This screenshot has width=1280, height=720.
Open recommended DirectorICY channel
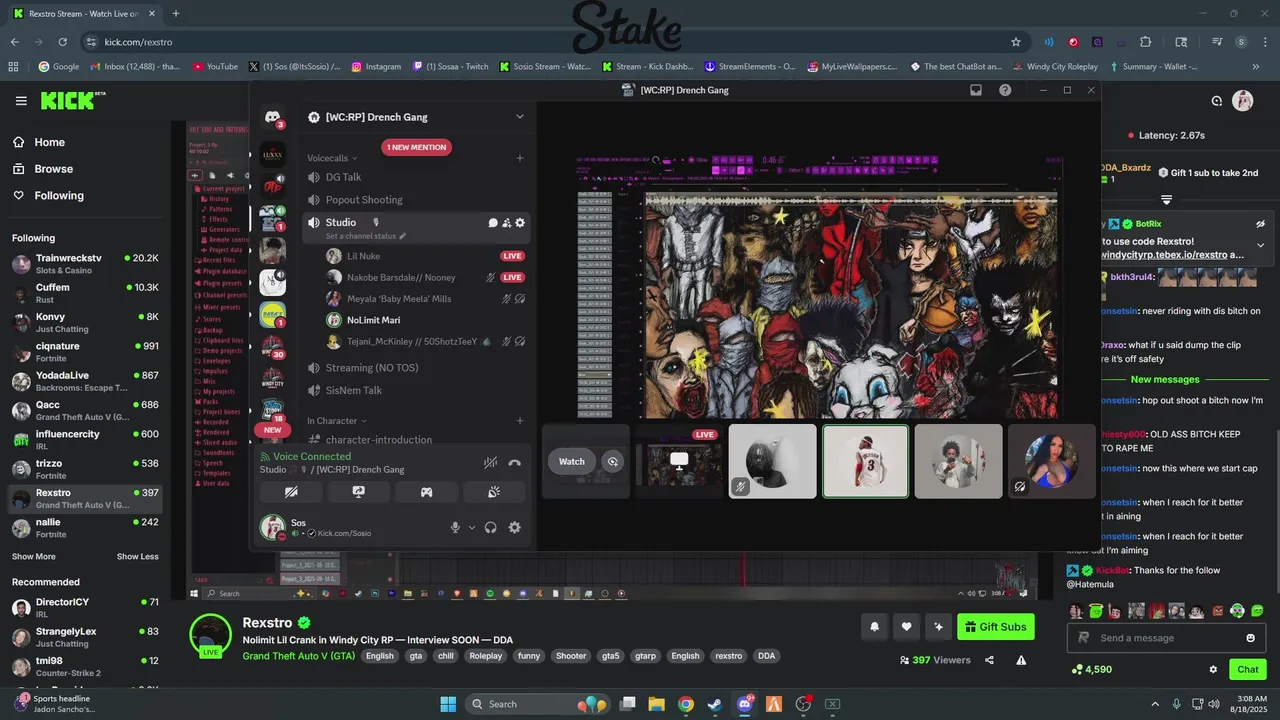pyautogui.click(x=85, y=608)
